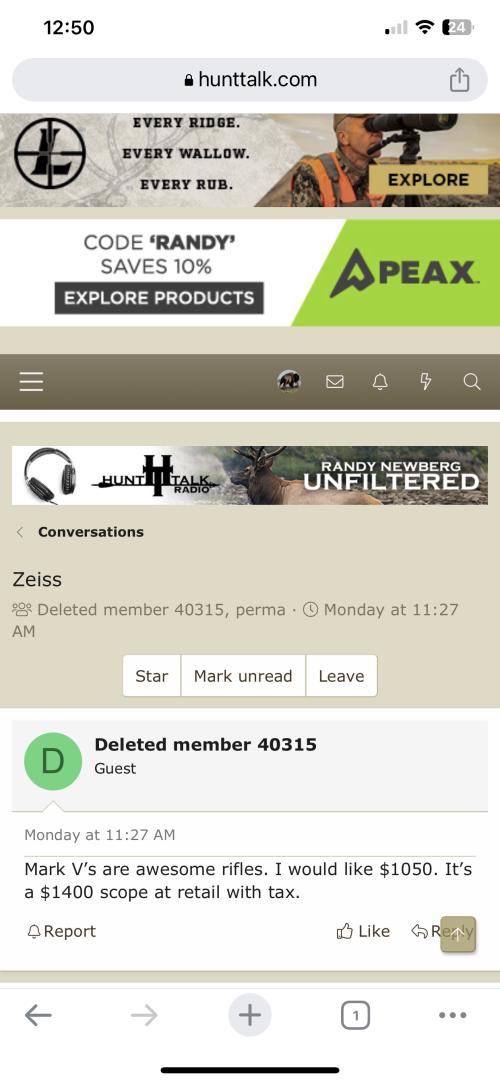Go back to Conversations list
Screen dimensions: 500x1083
[x=90, y=532]
